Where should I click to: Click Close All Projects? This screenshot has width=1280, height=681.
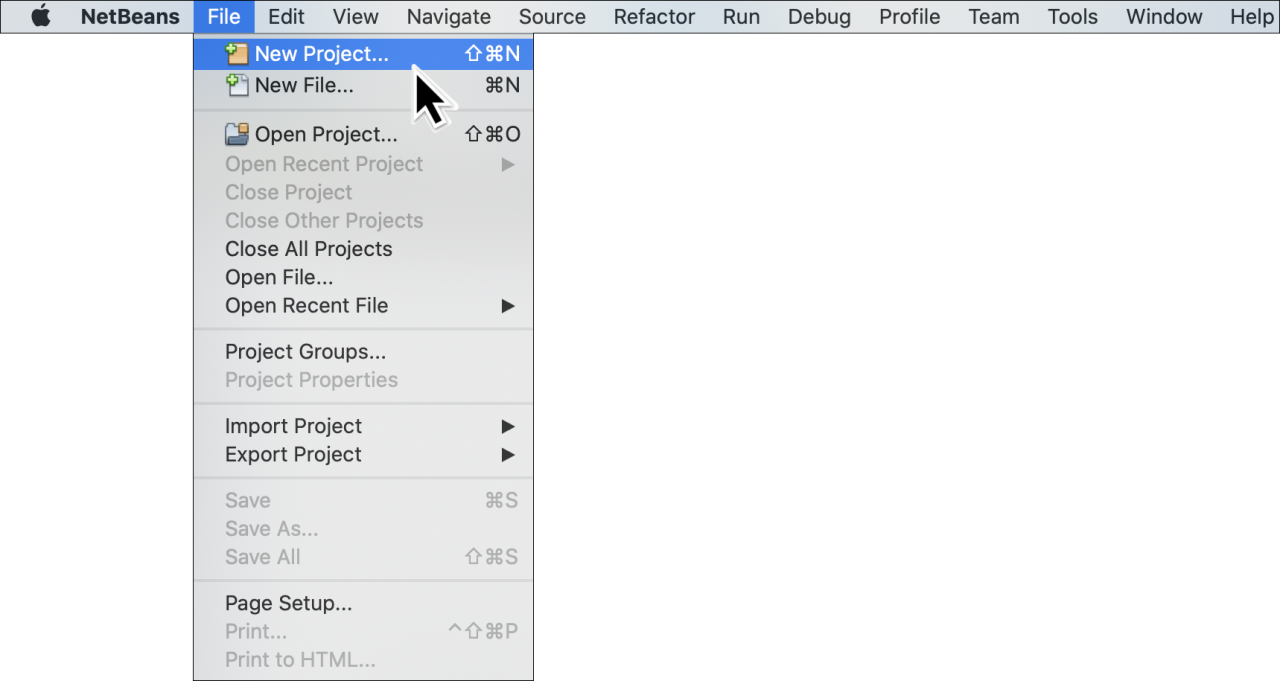click(308, 248)
